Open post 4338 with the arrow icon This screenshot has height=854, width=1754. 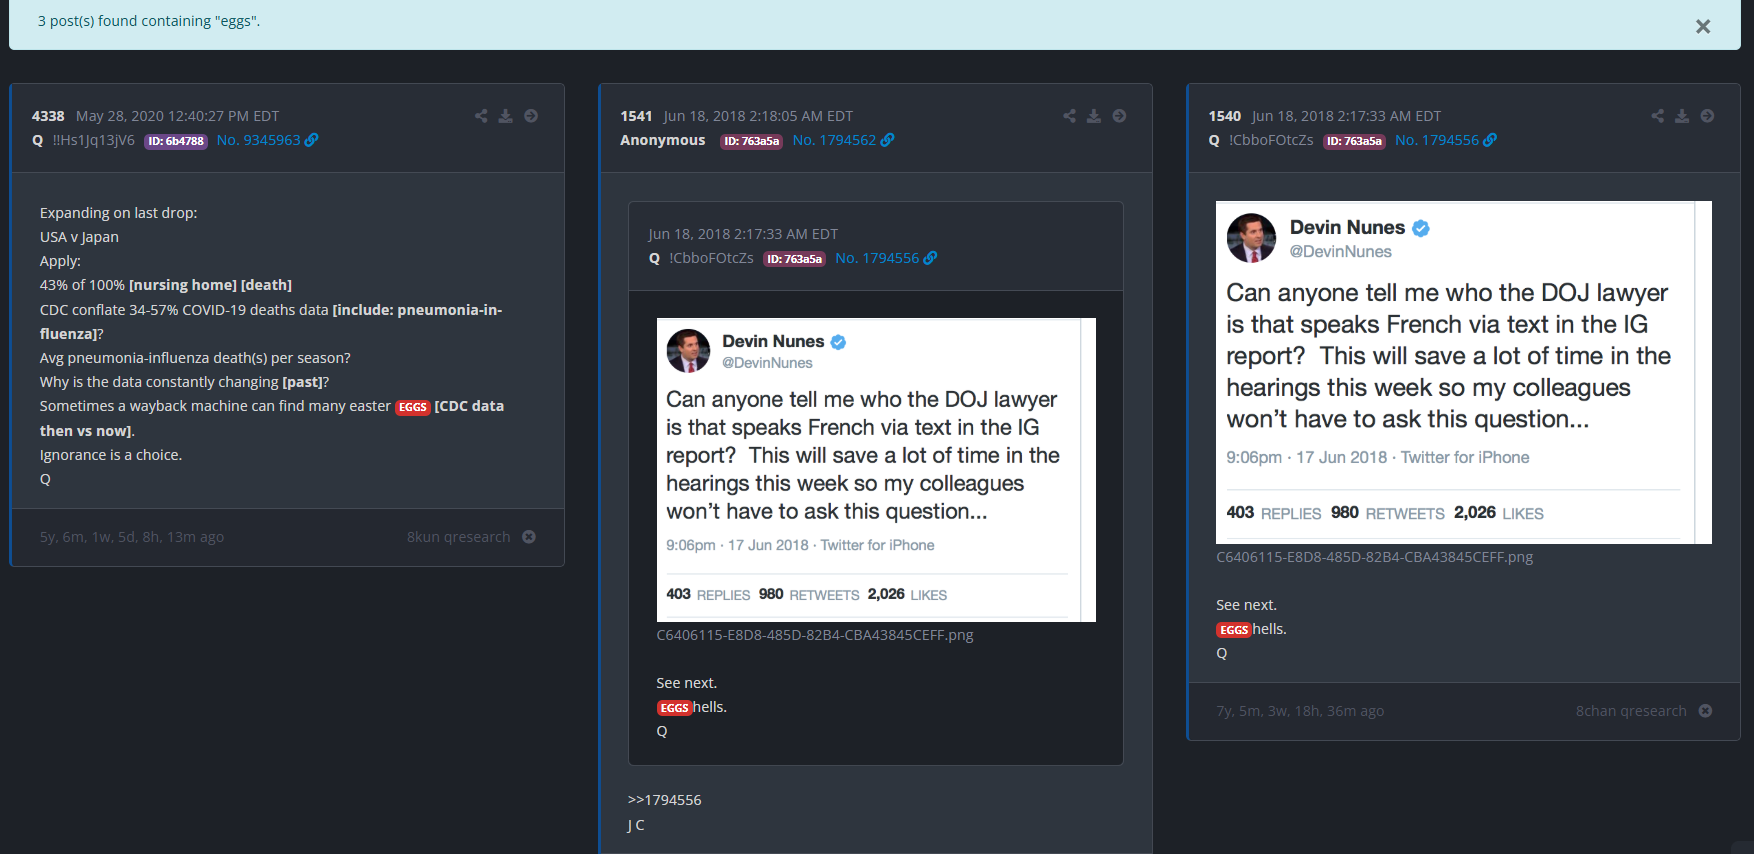tap(531, 116)
